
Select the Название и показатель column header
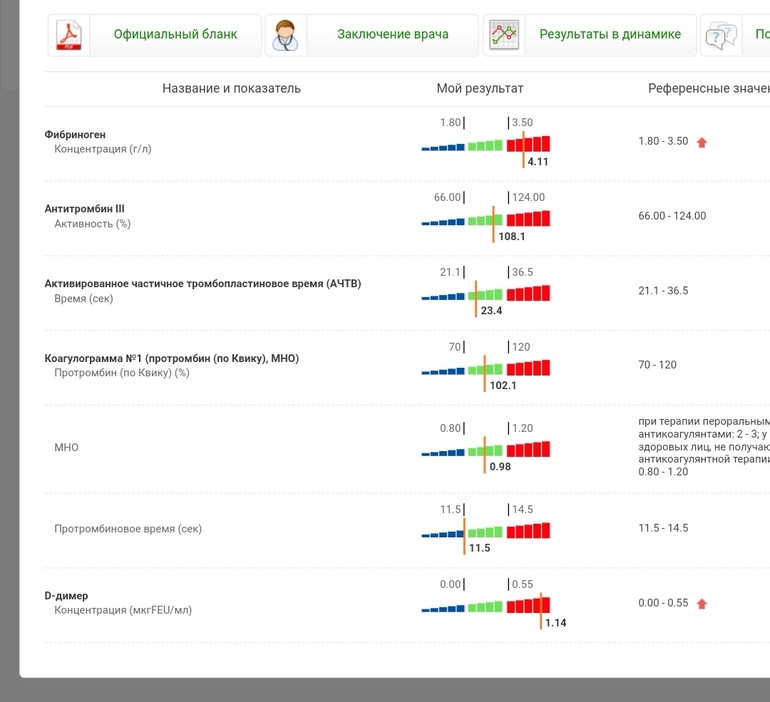pos(231,88)
